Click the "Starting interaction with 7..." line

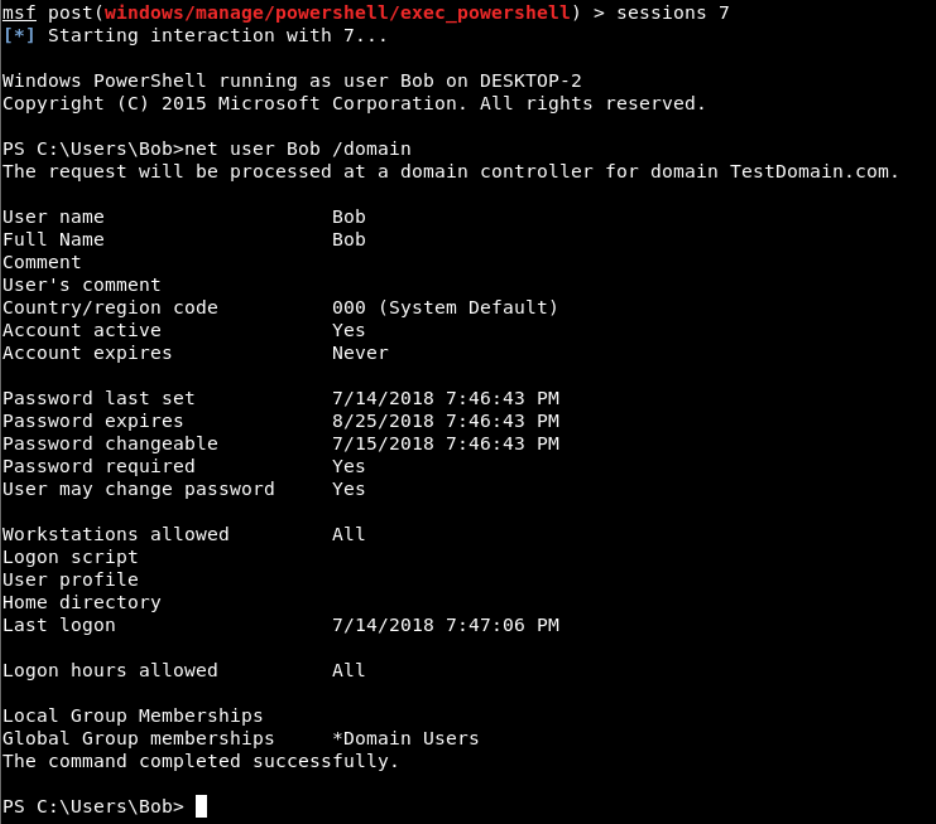pos(217,36)
